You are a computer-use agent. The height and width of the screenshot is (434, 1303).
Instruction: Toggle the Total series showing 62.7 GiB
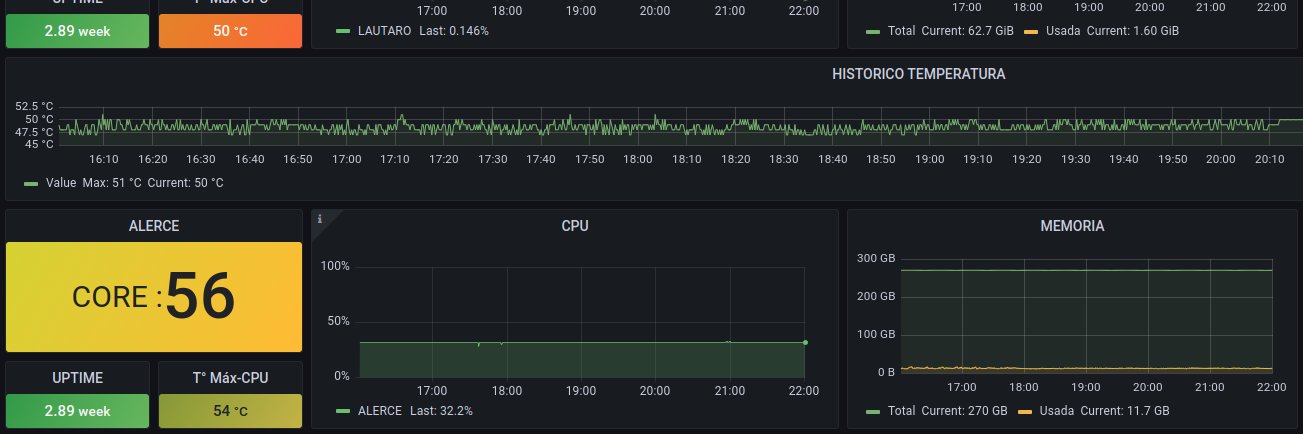point(902,31)
